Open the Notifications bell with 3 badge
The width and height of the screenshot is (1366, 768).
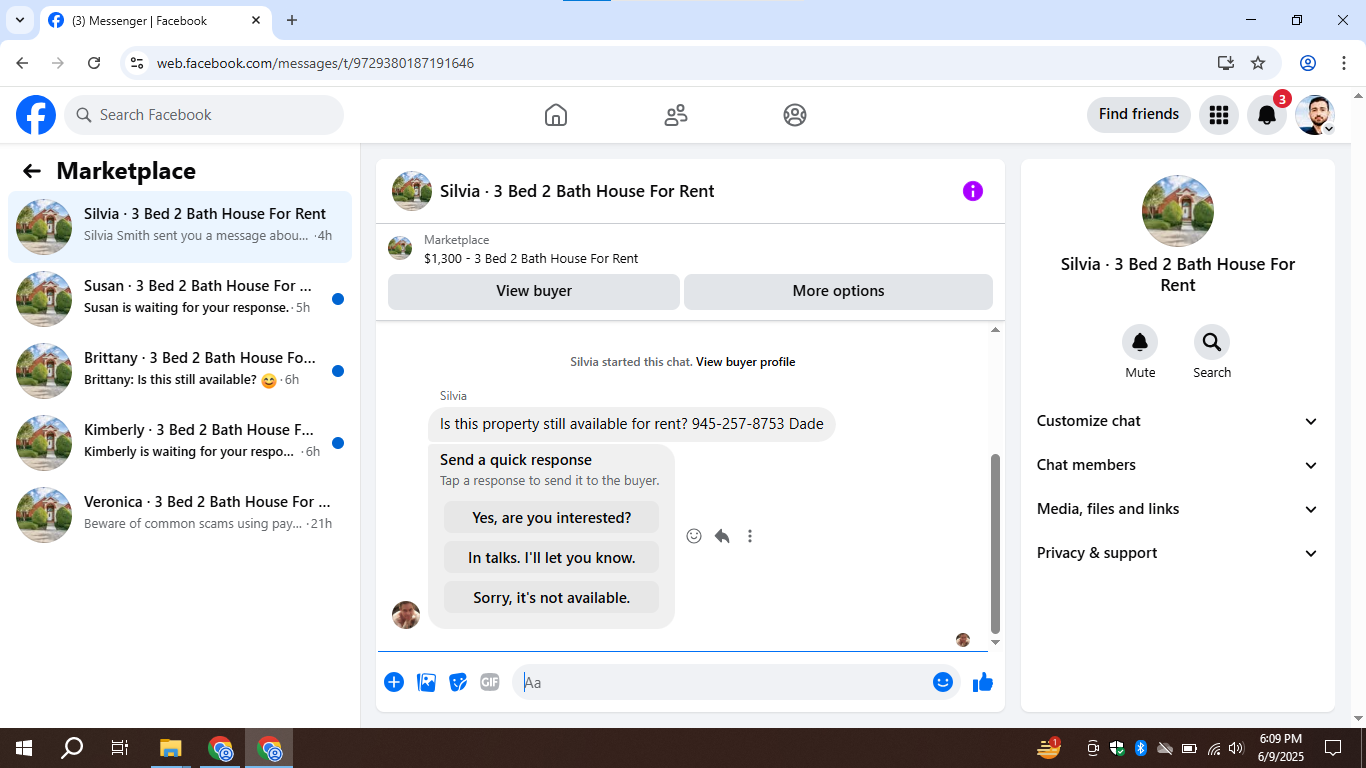click(x=1267, y=115)
